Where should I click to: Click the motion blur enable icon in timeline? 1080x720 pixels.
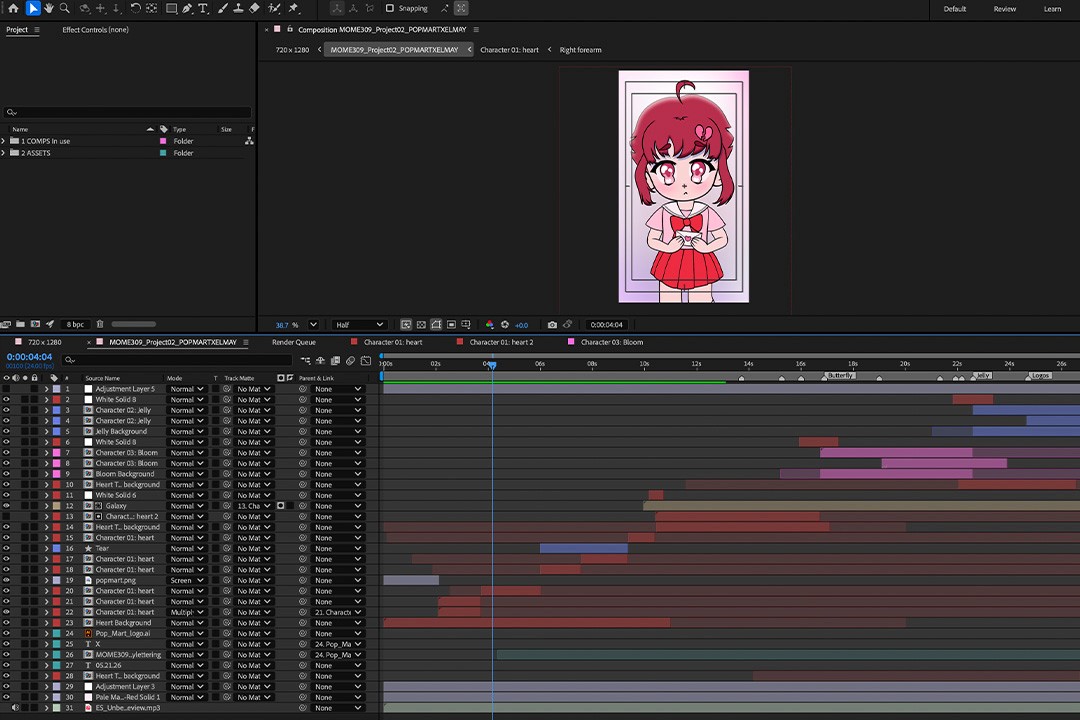(x=351, y=360)
